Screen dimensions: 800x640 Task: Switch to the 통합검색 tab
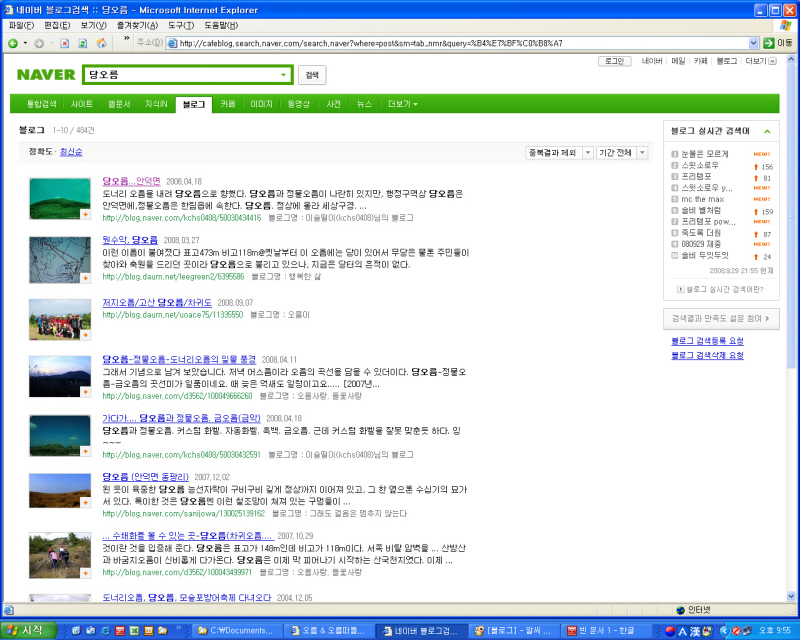coord(41,104)
